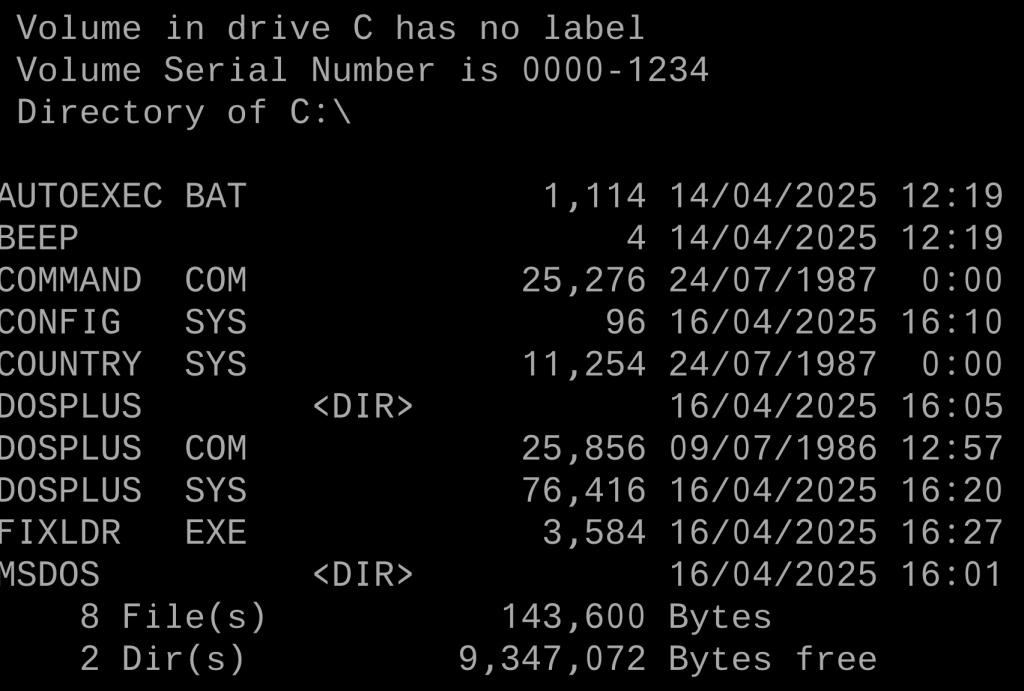Click the EXE extension of FIXLDR
Viewport: 1024px width, 691px height.
point(216,532)
